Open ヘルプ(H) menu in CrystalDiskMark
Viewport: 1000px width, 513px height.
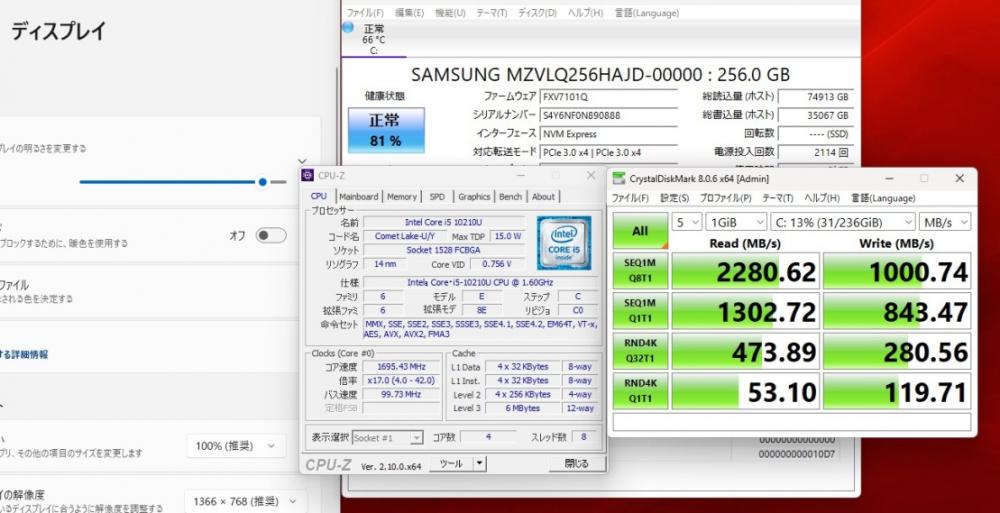point(822,198)
